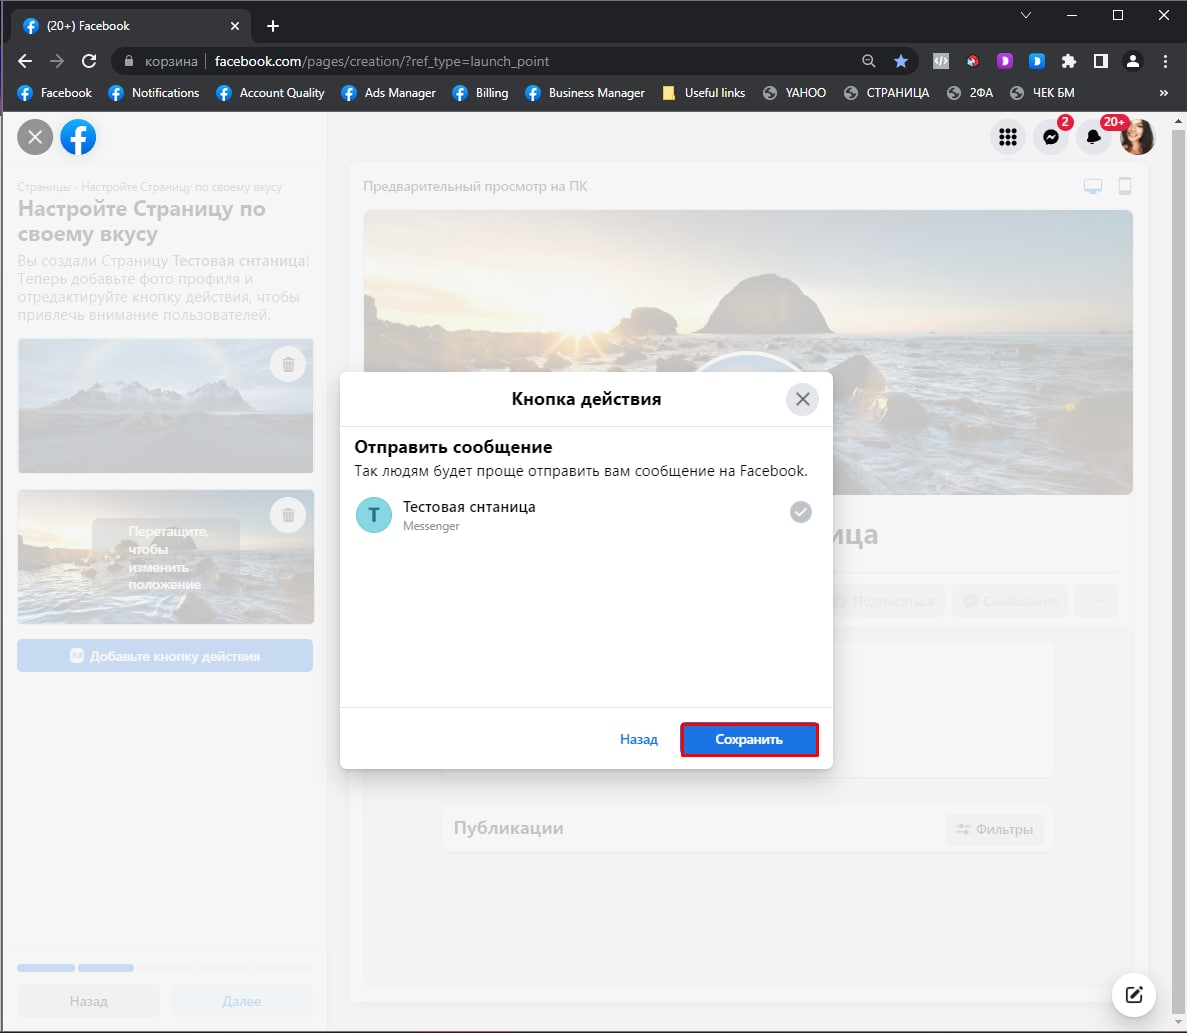Toggle the browser side panel
Image resolution: width=1187 pixels, height=1033 pixels.
click(x=1101, y=61)
